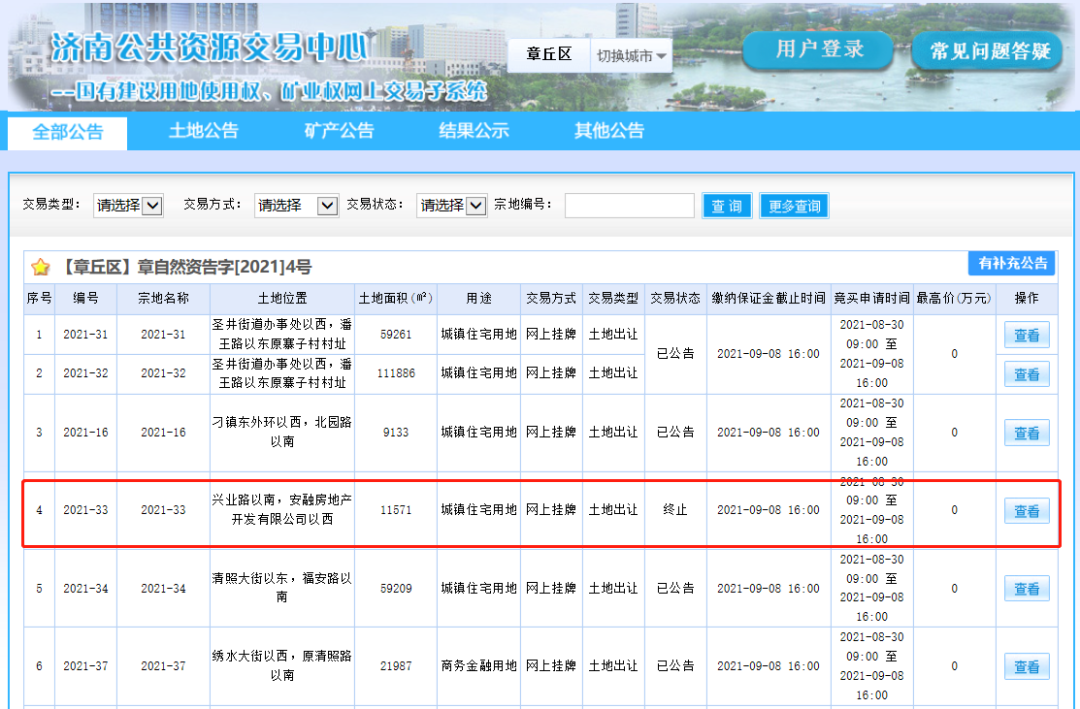Select the area cell 9133

pos(396,432)
